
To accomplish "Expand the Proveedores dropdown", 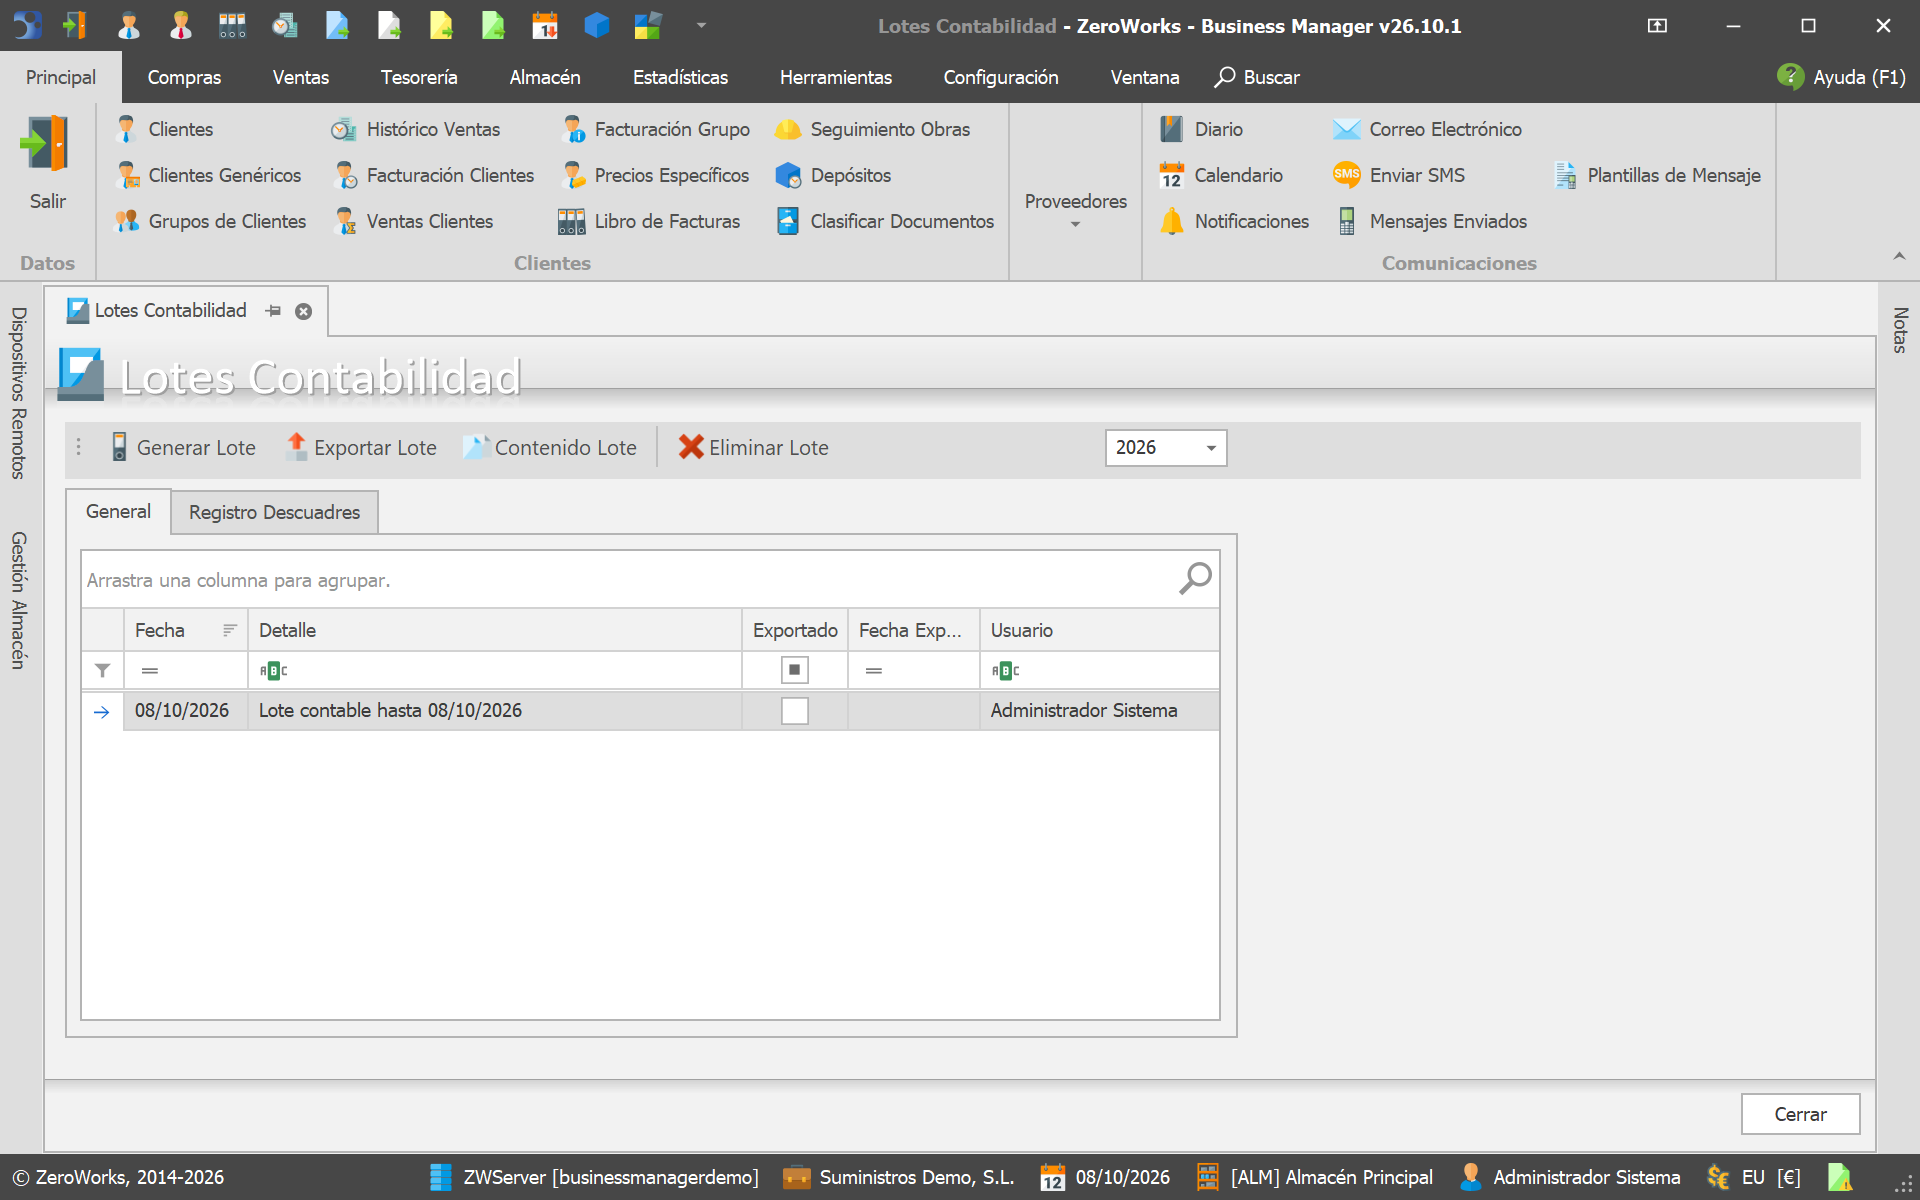I will click(1076, 210).
